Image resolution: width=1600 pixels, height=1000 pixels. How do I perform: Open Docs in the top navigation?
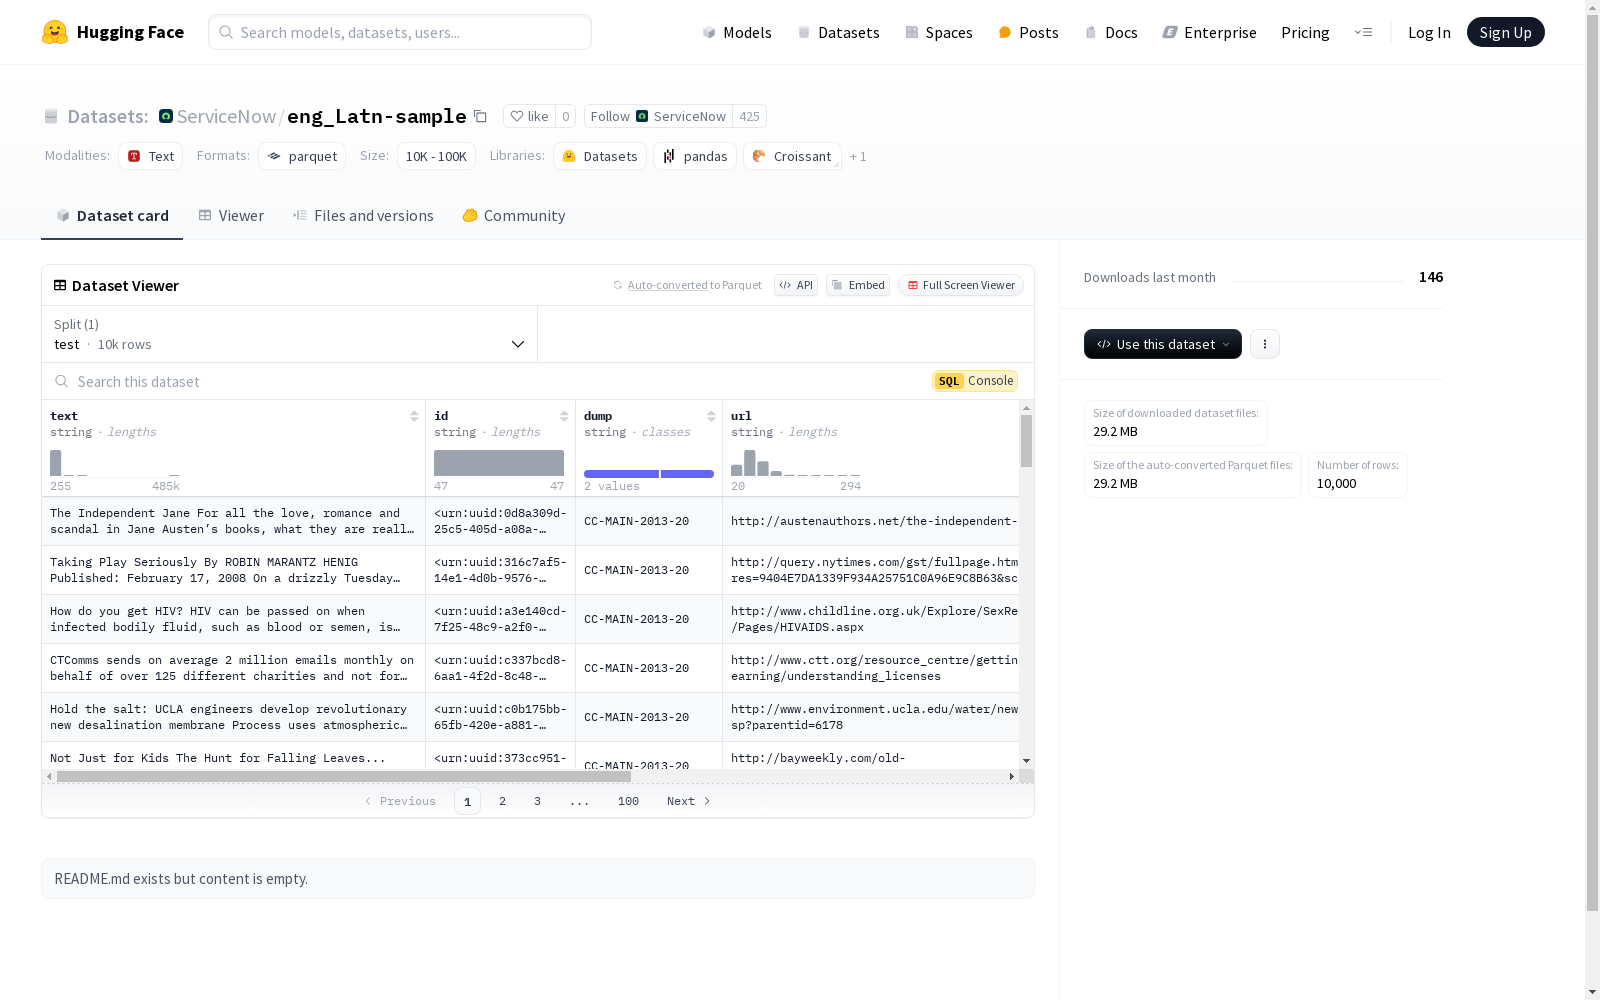point(1111,32)
